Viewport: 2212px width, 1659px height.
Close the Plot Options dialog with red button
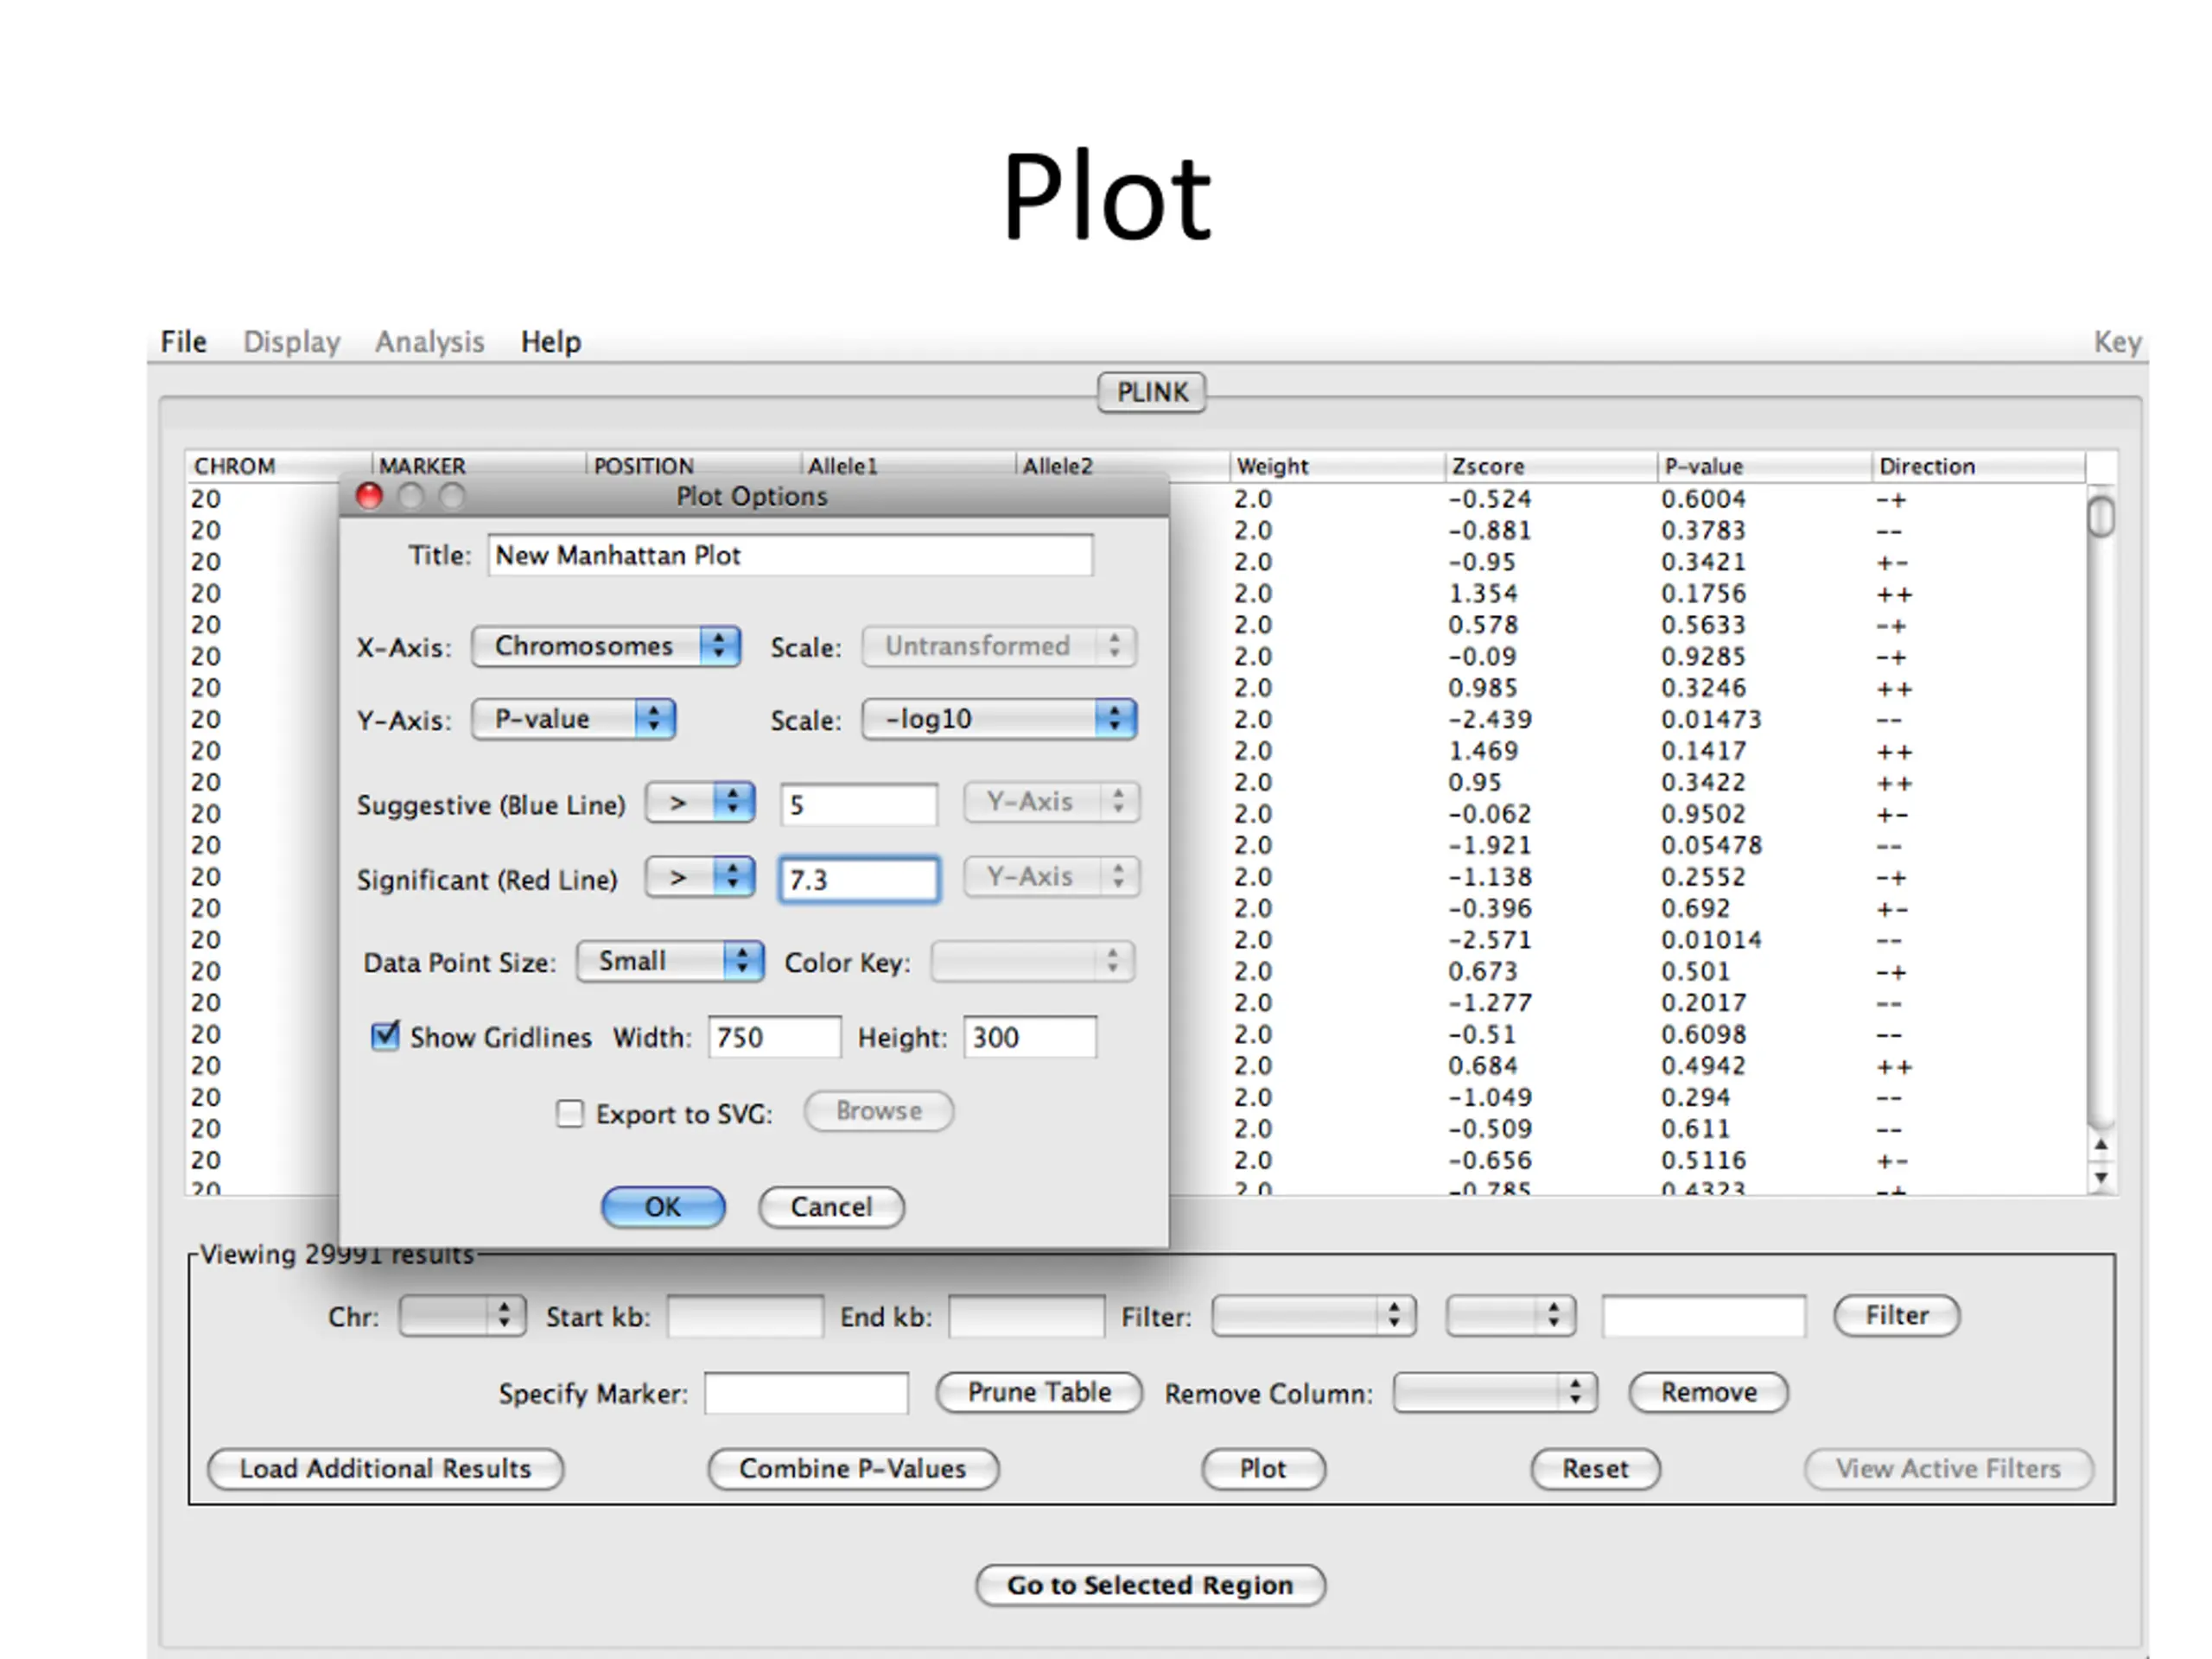tap(369, 496)
